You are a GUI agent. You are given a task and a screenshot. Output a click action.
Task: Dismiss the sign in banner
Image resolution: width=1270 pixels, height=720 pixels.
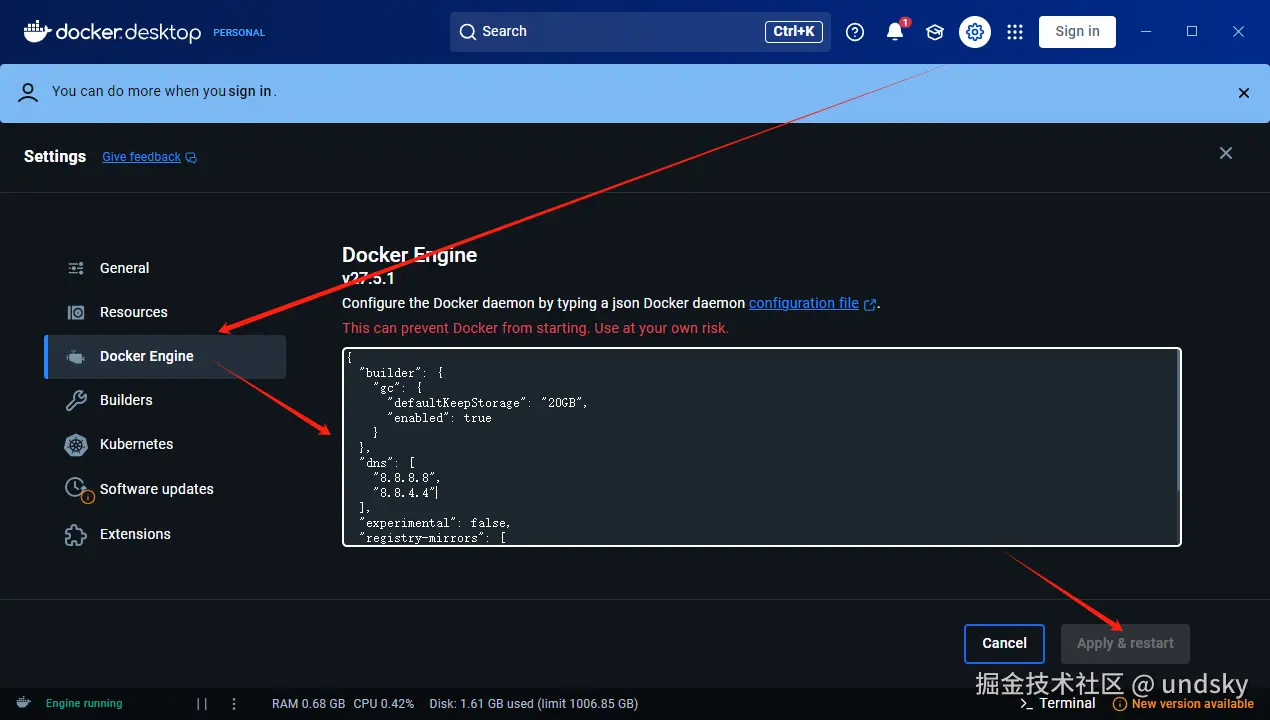click(1244, 93)
